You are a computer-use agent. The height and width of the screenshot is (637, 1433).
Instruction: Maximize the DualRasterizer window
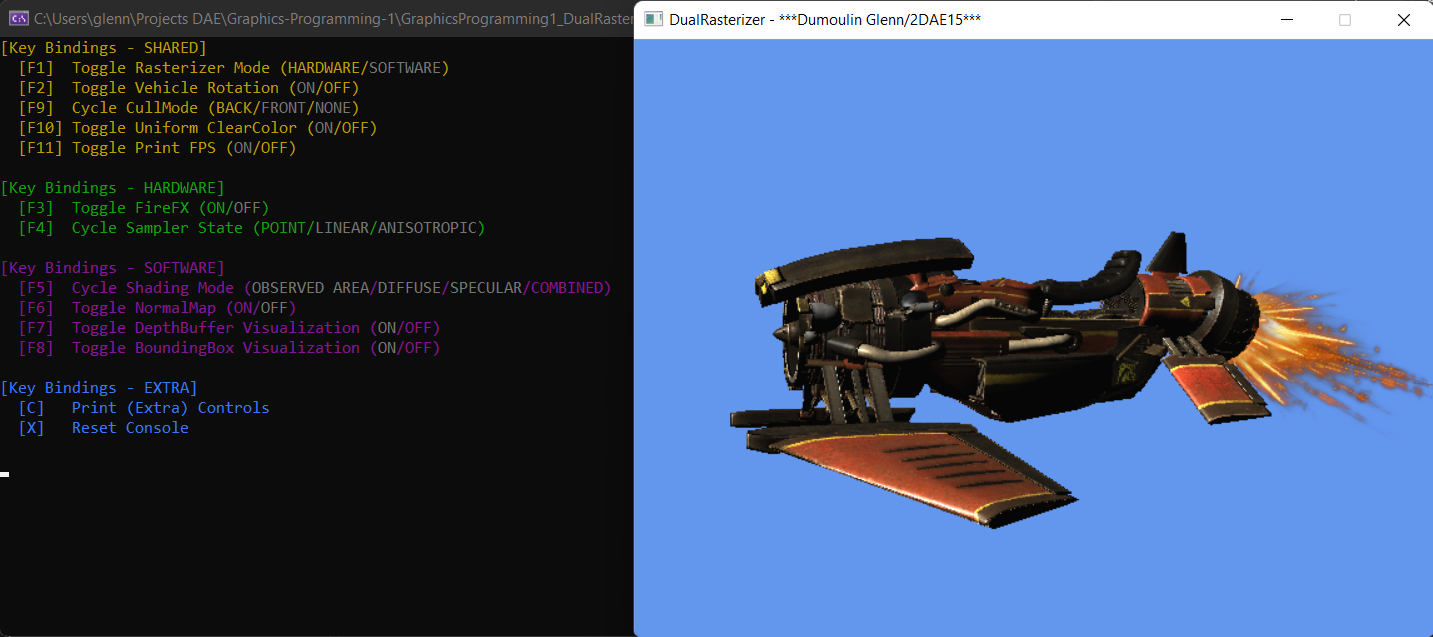point(1345,19)
